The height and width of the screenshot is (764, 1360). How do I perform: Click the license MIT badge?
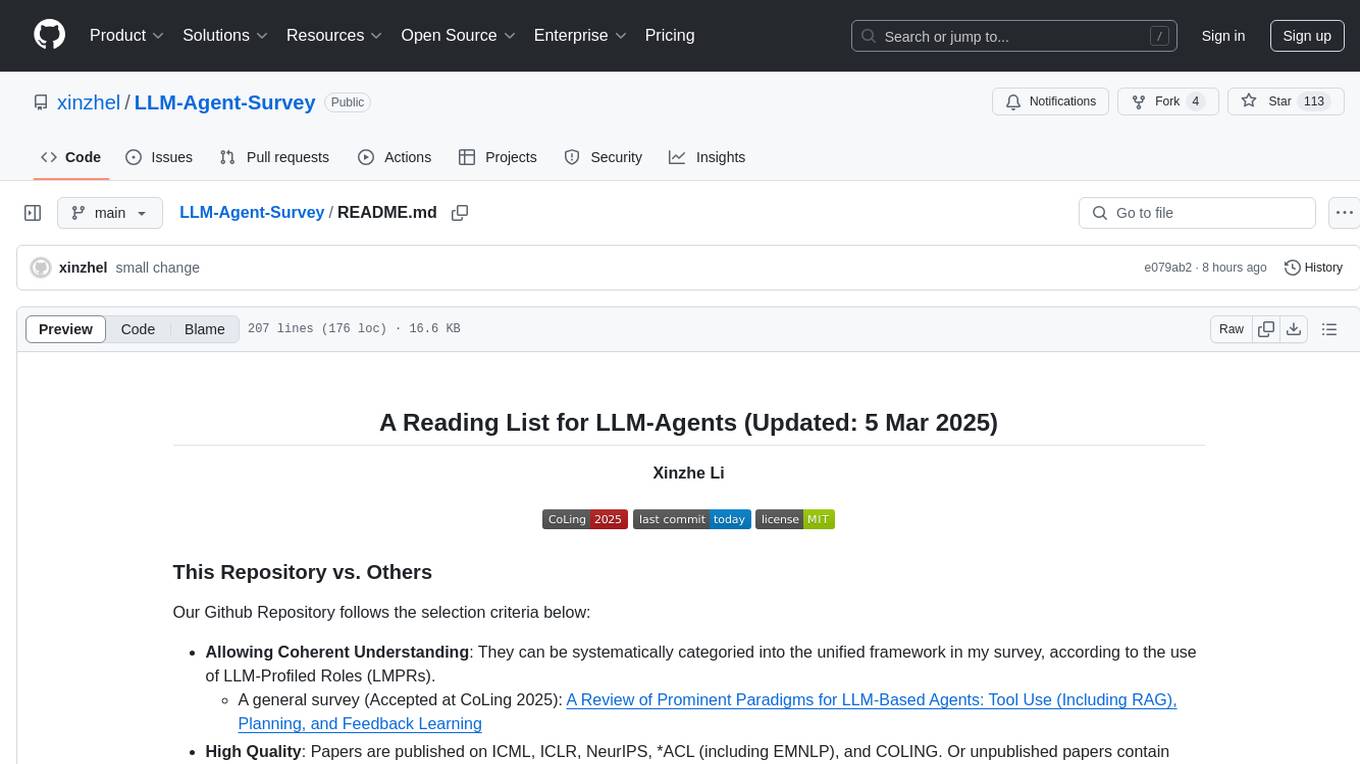[x=795, y=519]
